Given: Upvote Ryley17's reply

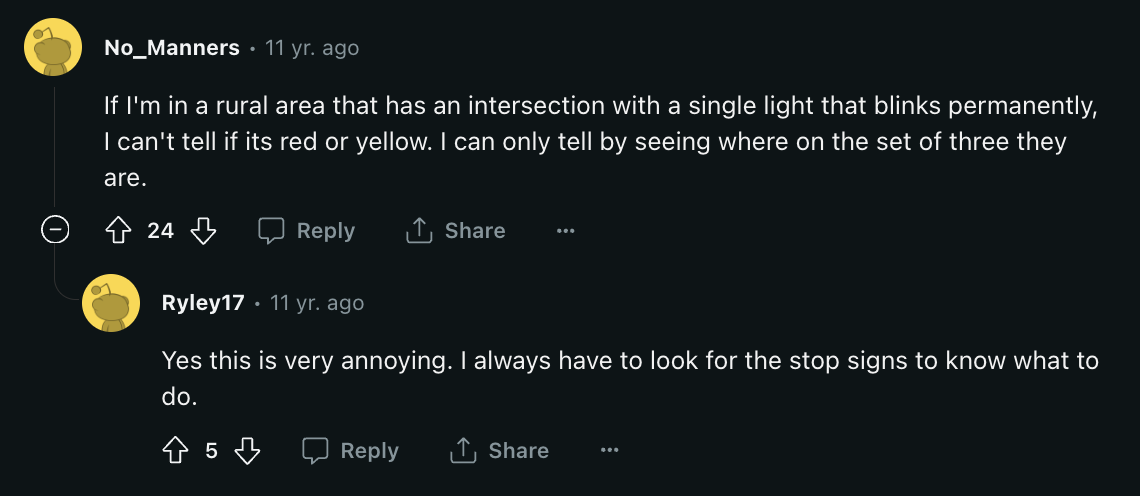Looking at the screenshot, I should pyautogui.click(x=174, y=451).
